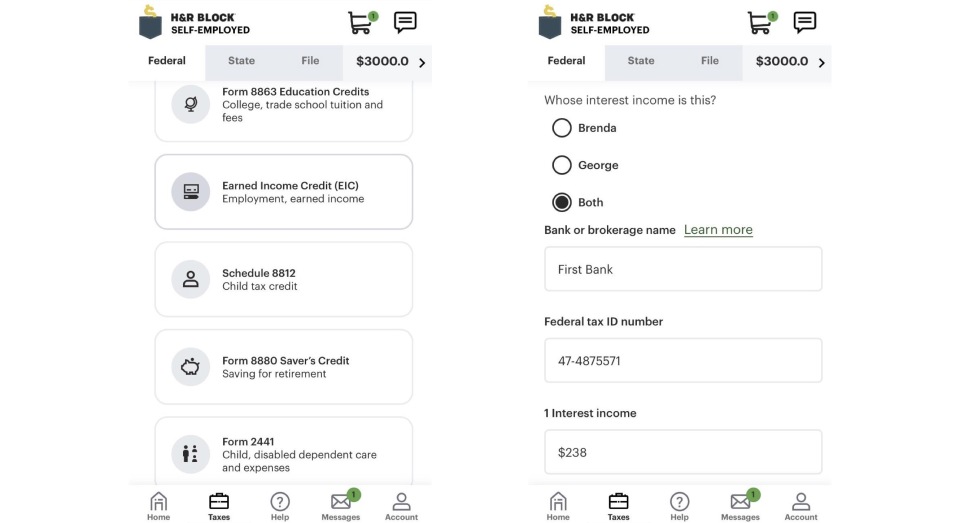The height and width of the screenshot is (523, 960).
Task: Expand the $3000.0 chevron on the left screen
Action: coord(422,62)
